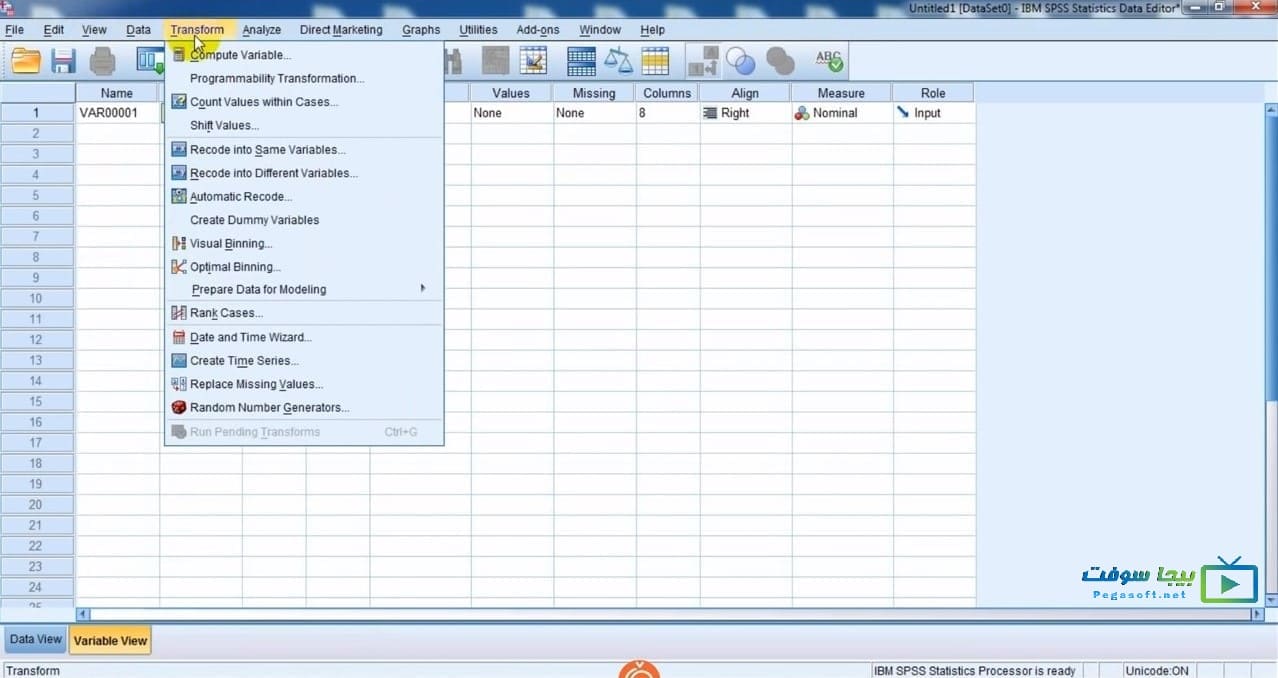Click the Weight Cases balance scale icon

pyautogui.click(x=618, y=62)
